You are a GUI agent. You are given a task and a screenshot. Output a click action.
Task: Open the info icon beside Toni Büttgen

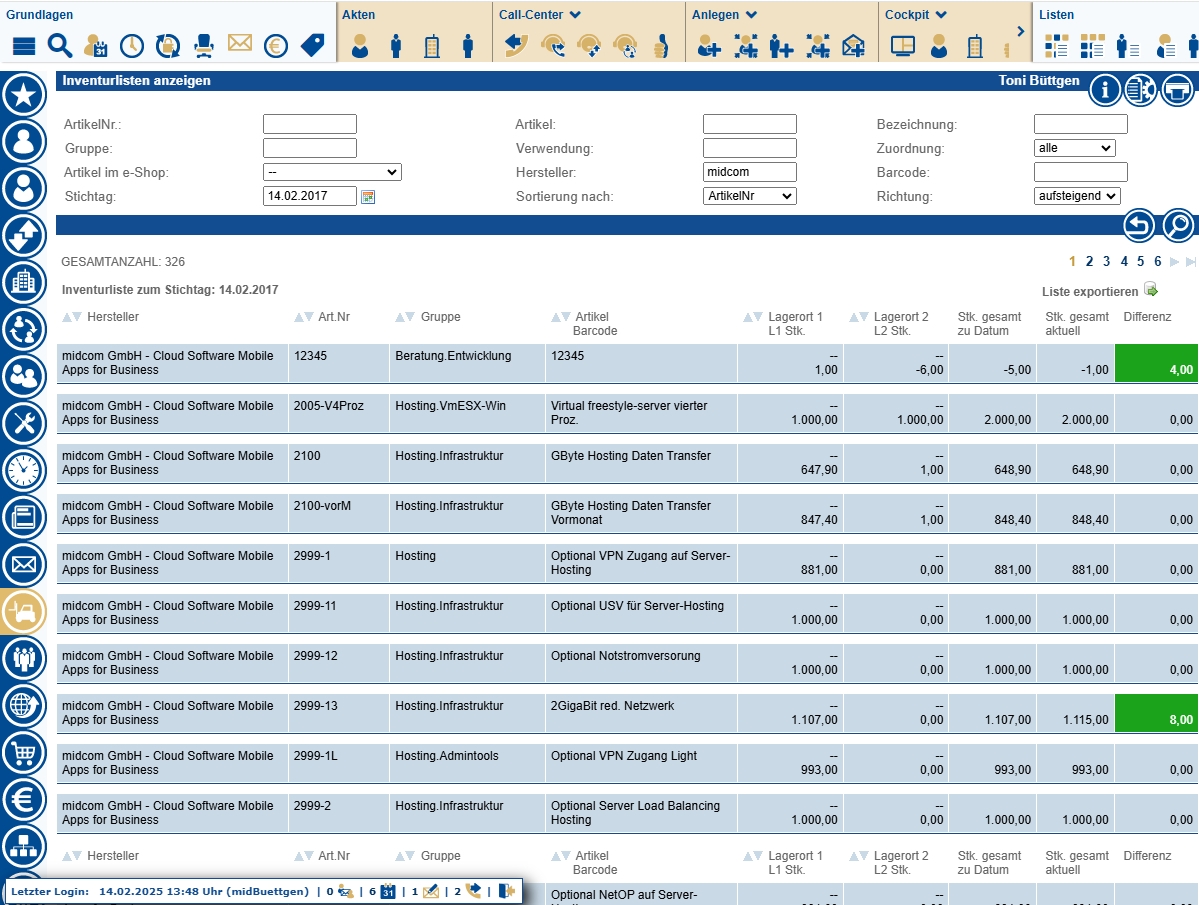point(1104,89)
